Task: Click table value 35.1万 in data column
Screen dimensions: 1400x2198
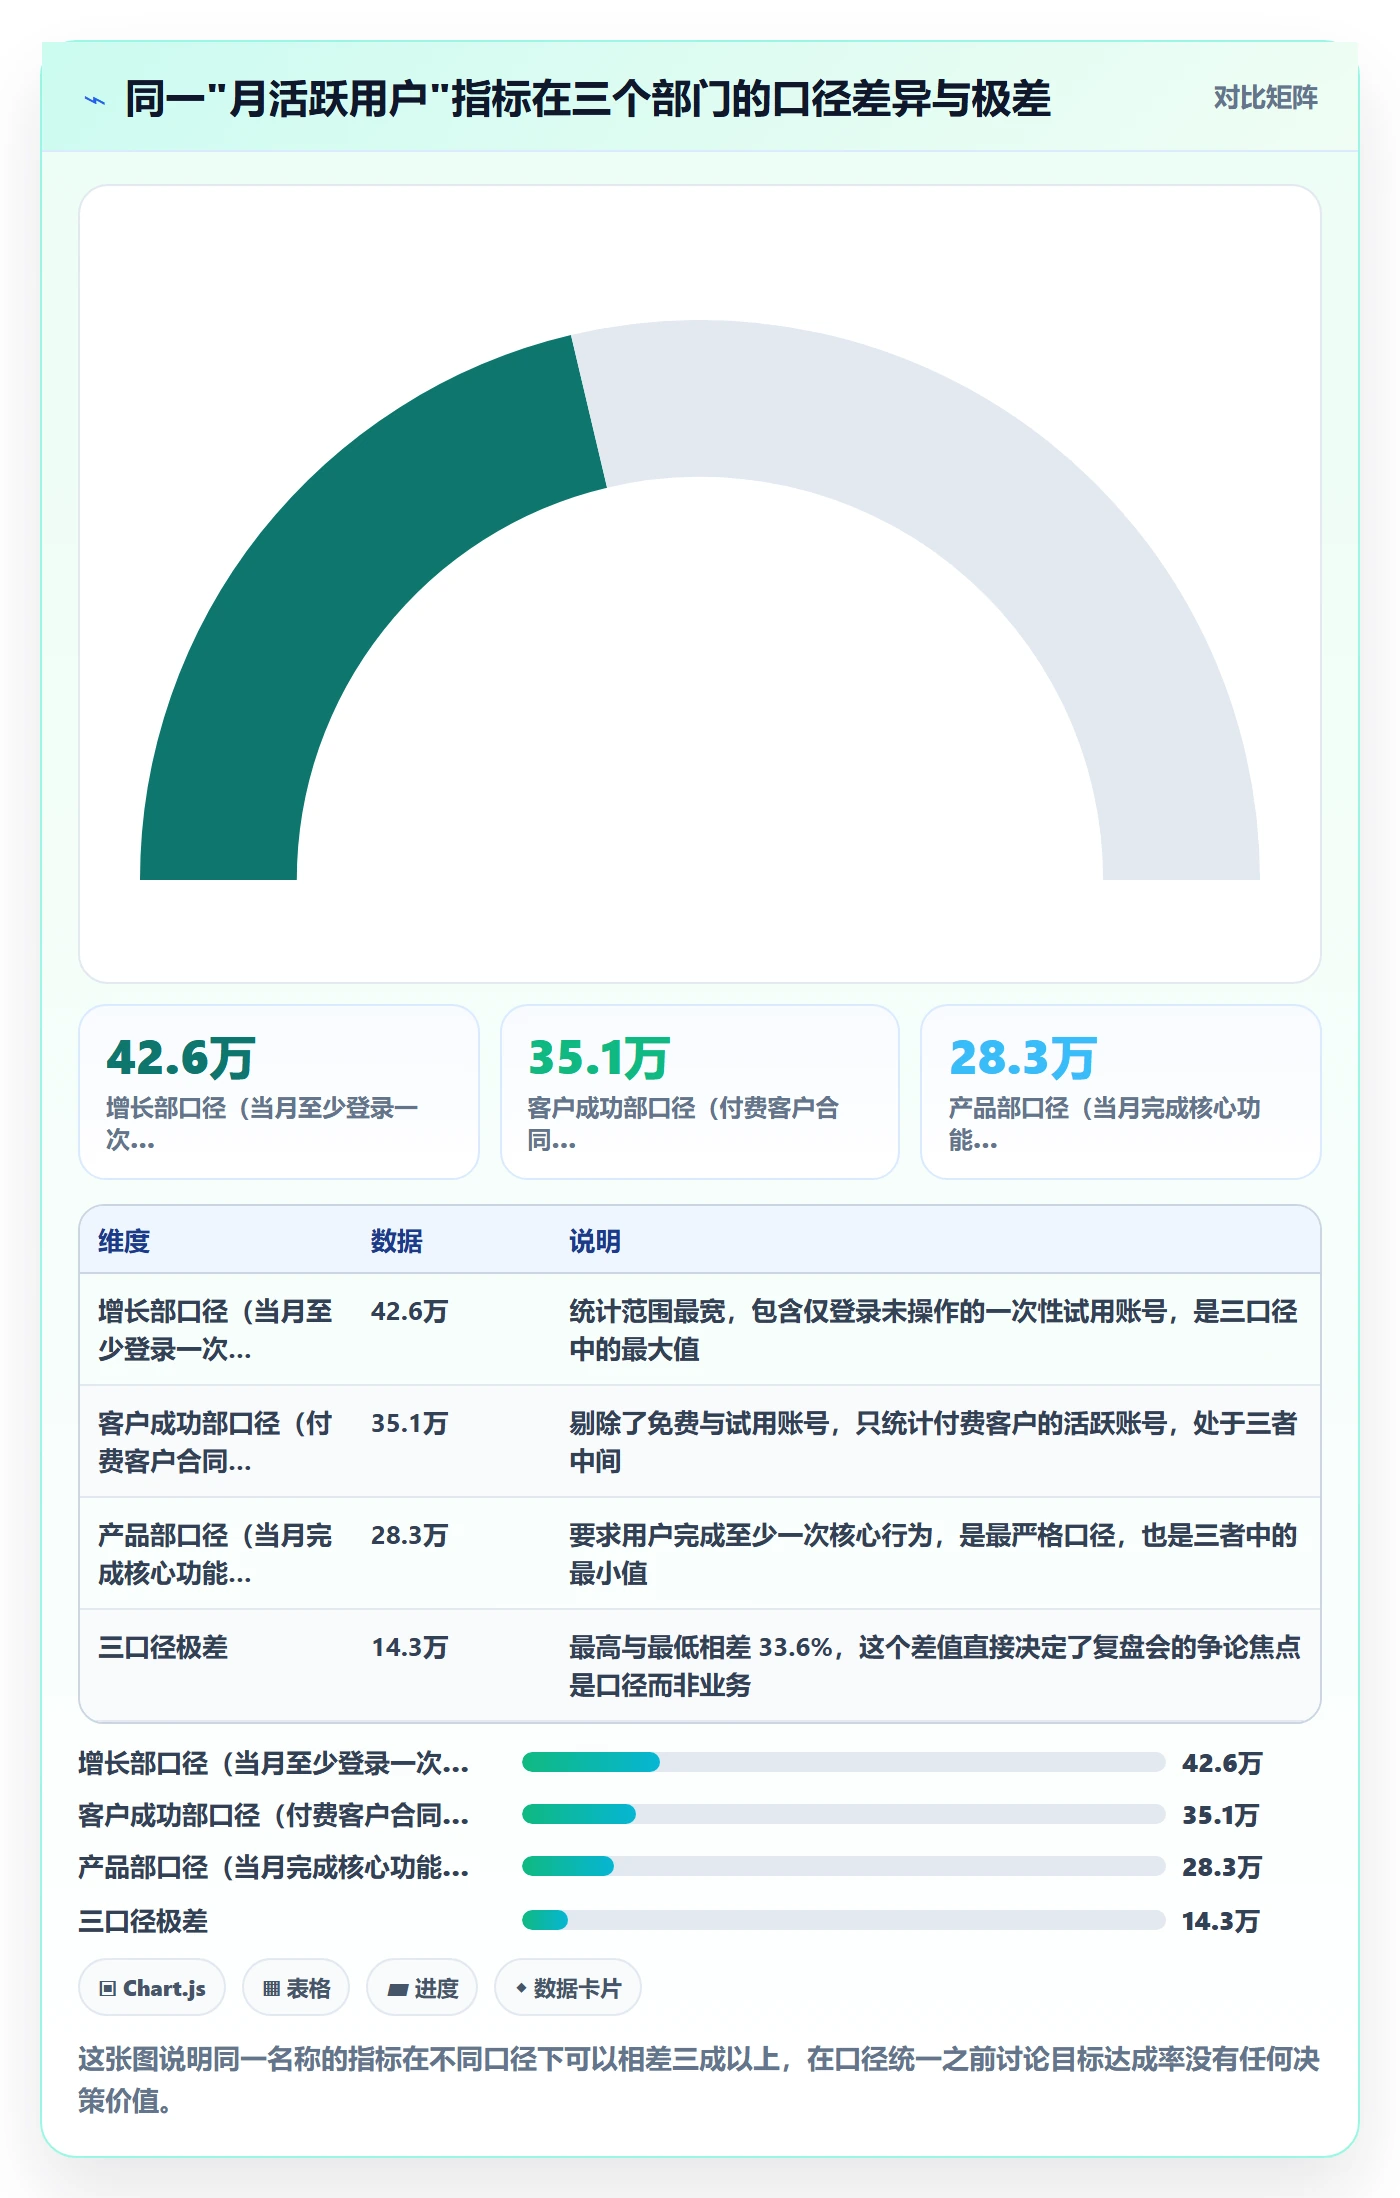Action: click(x=409, y=1423)
